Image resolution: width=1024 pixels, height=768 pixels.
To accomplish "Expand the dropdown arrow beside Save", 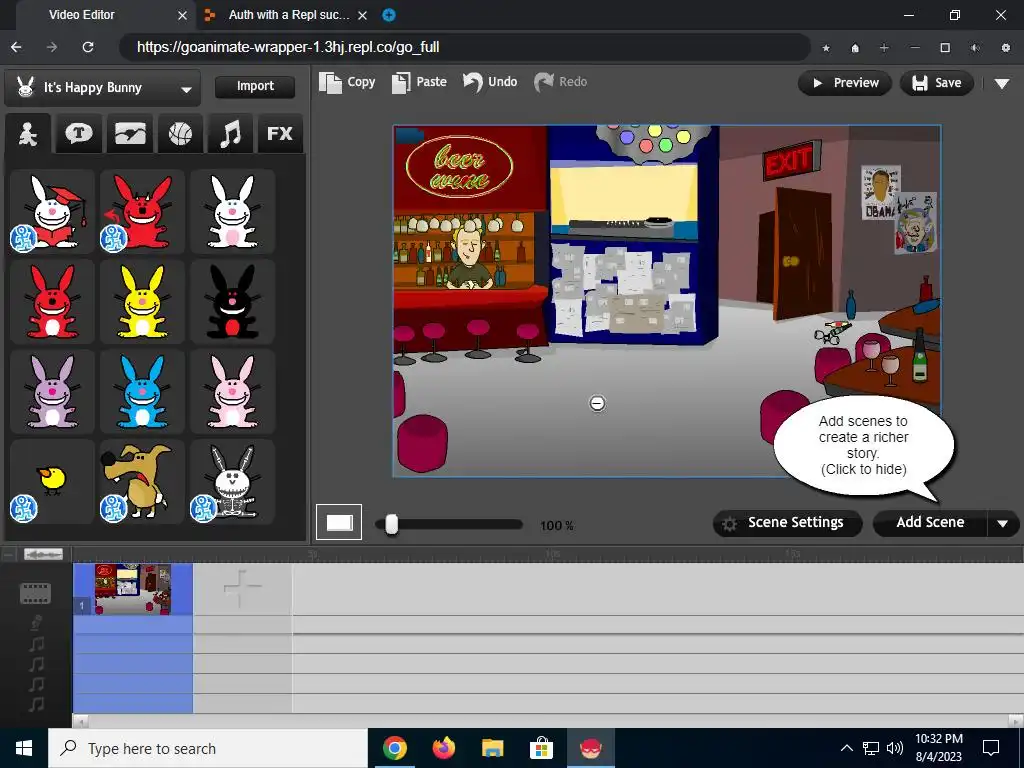I will click(x=1002, y=84).
